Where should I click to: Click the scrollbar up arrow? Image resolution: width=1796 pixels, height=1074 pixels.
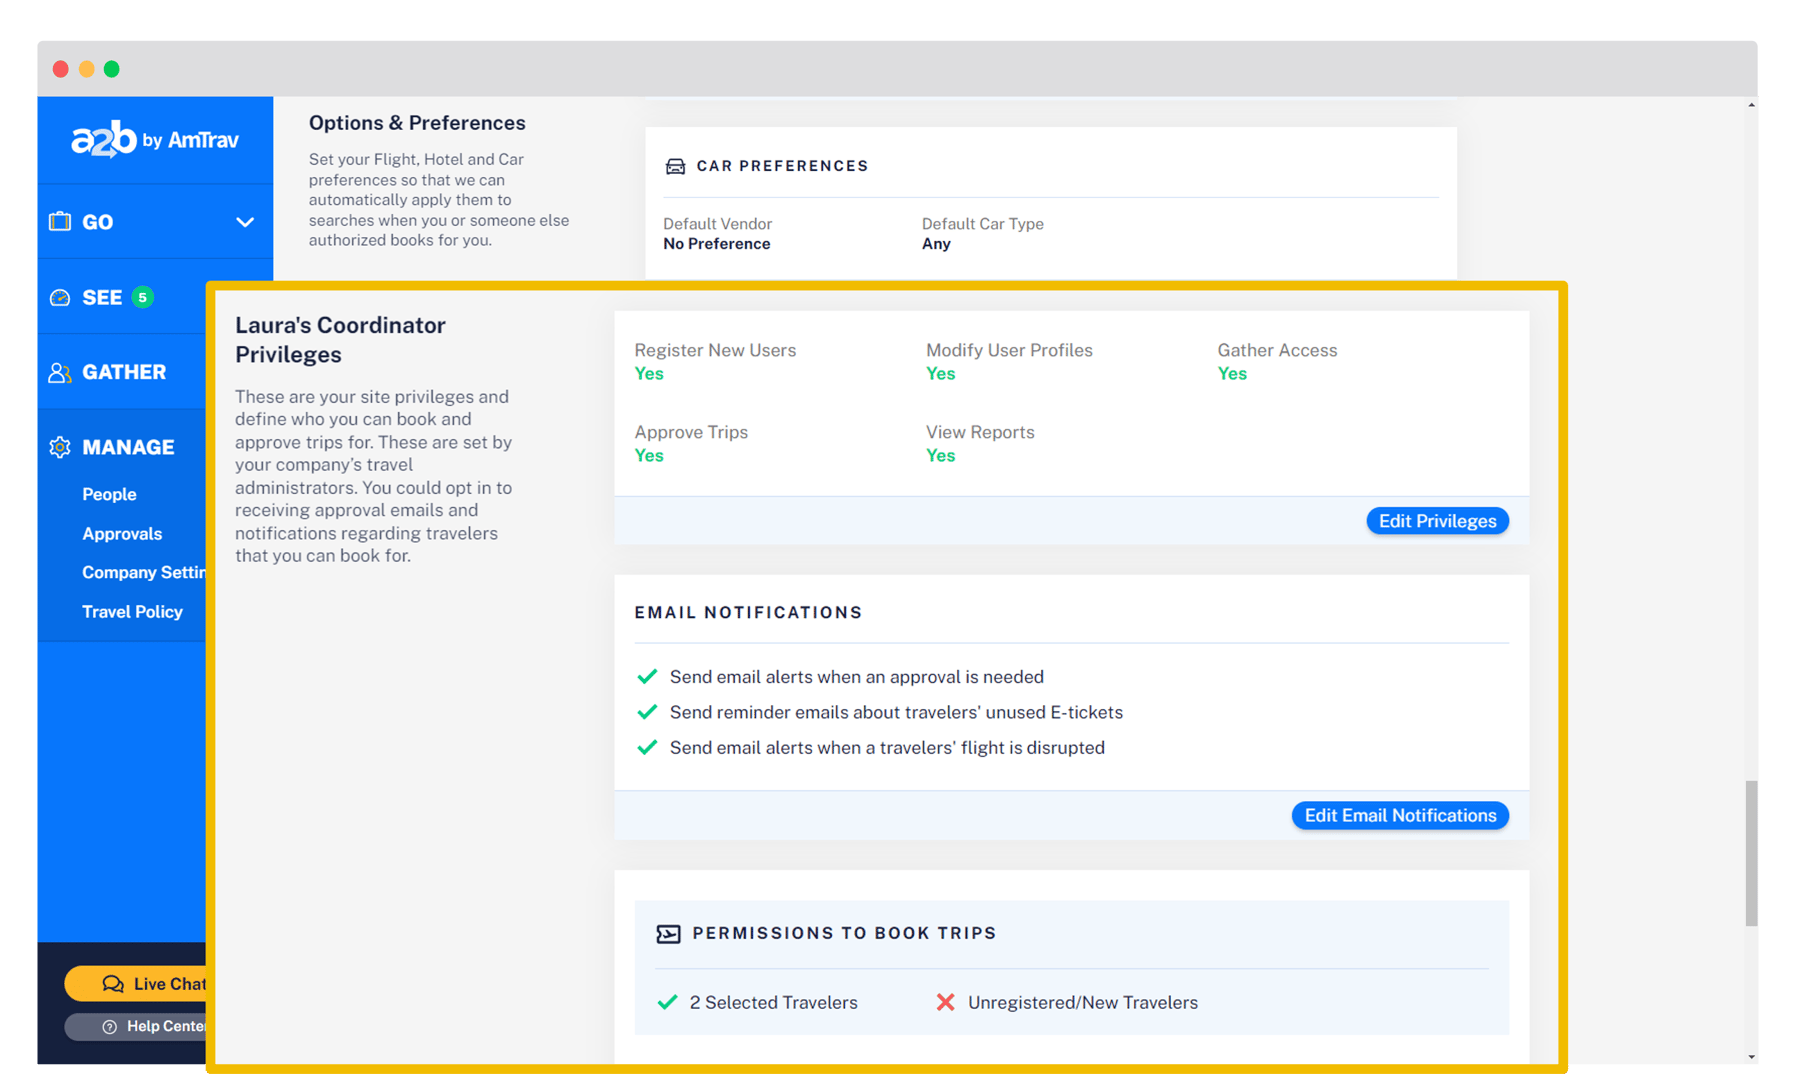coord(1750,105)
